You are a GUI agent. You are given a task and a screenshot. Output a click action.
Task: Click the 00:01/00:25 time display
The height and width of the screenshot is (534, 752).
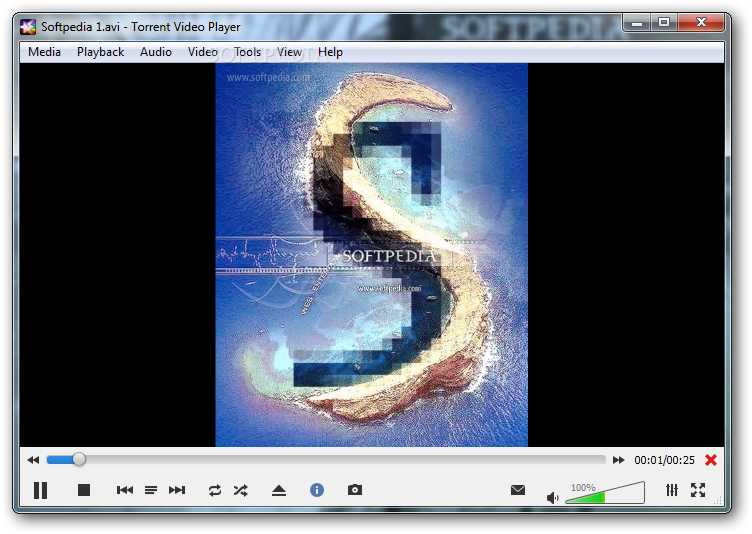click(x=664, y=460)
